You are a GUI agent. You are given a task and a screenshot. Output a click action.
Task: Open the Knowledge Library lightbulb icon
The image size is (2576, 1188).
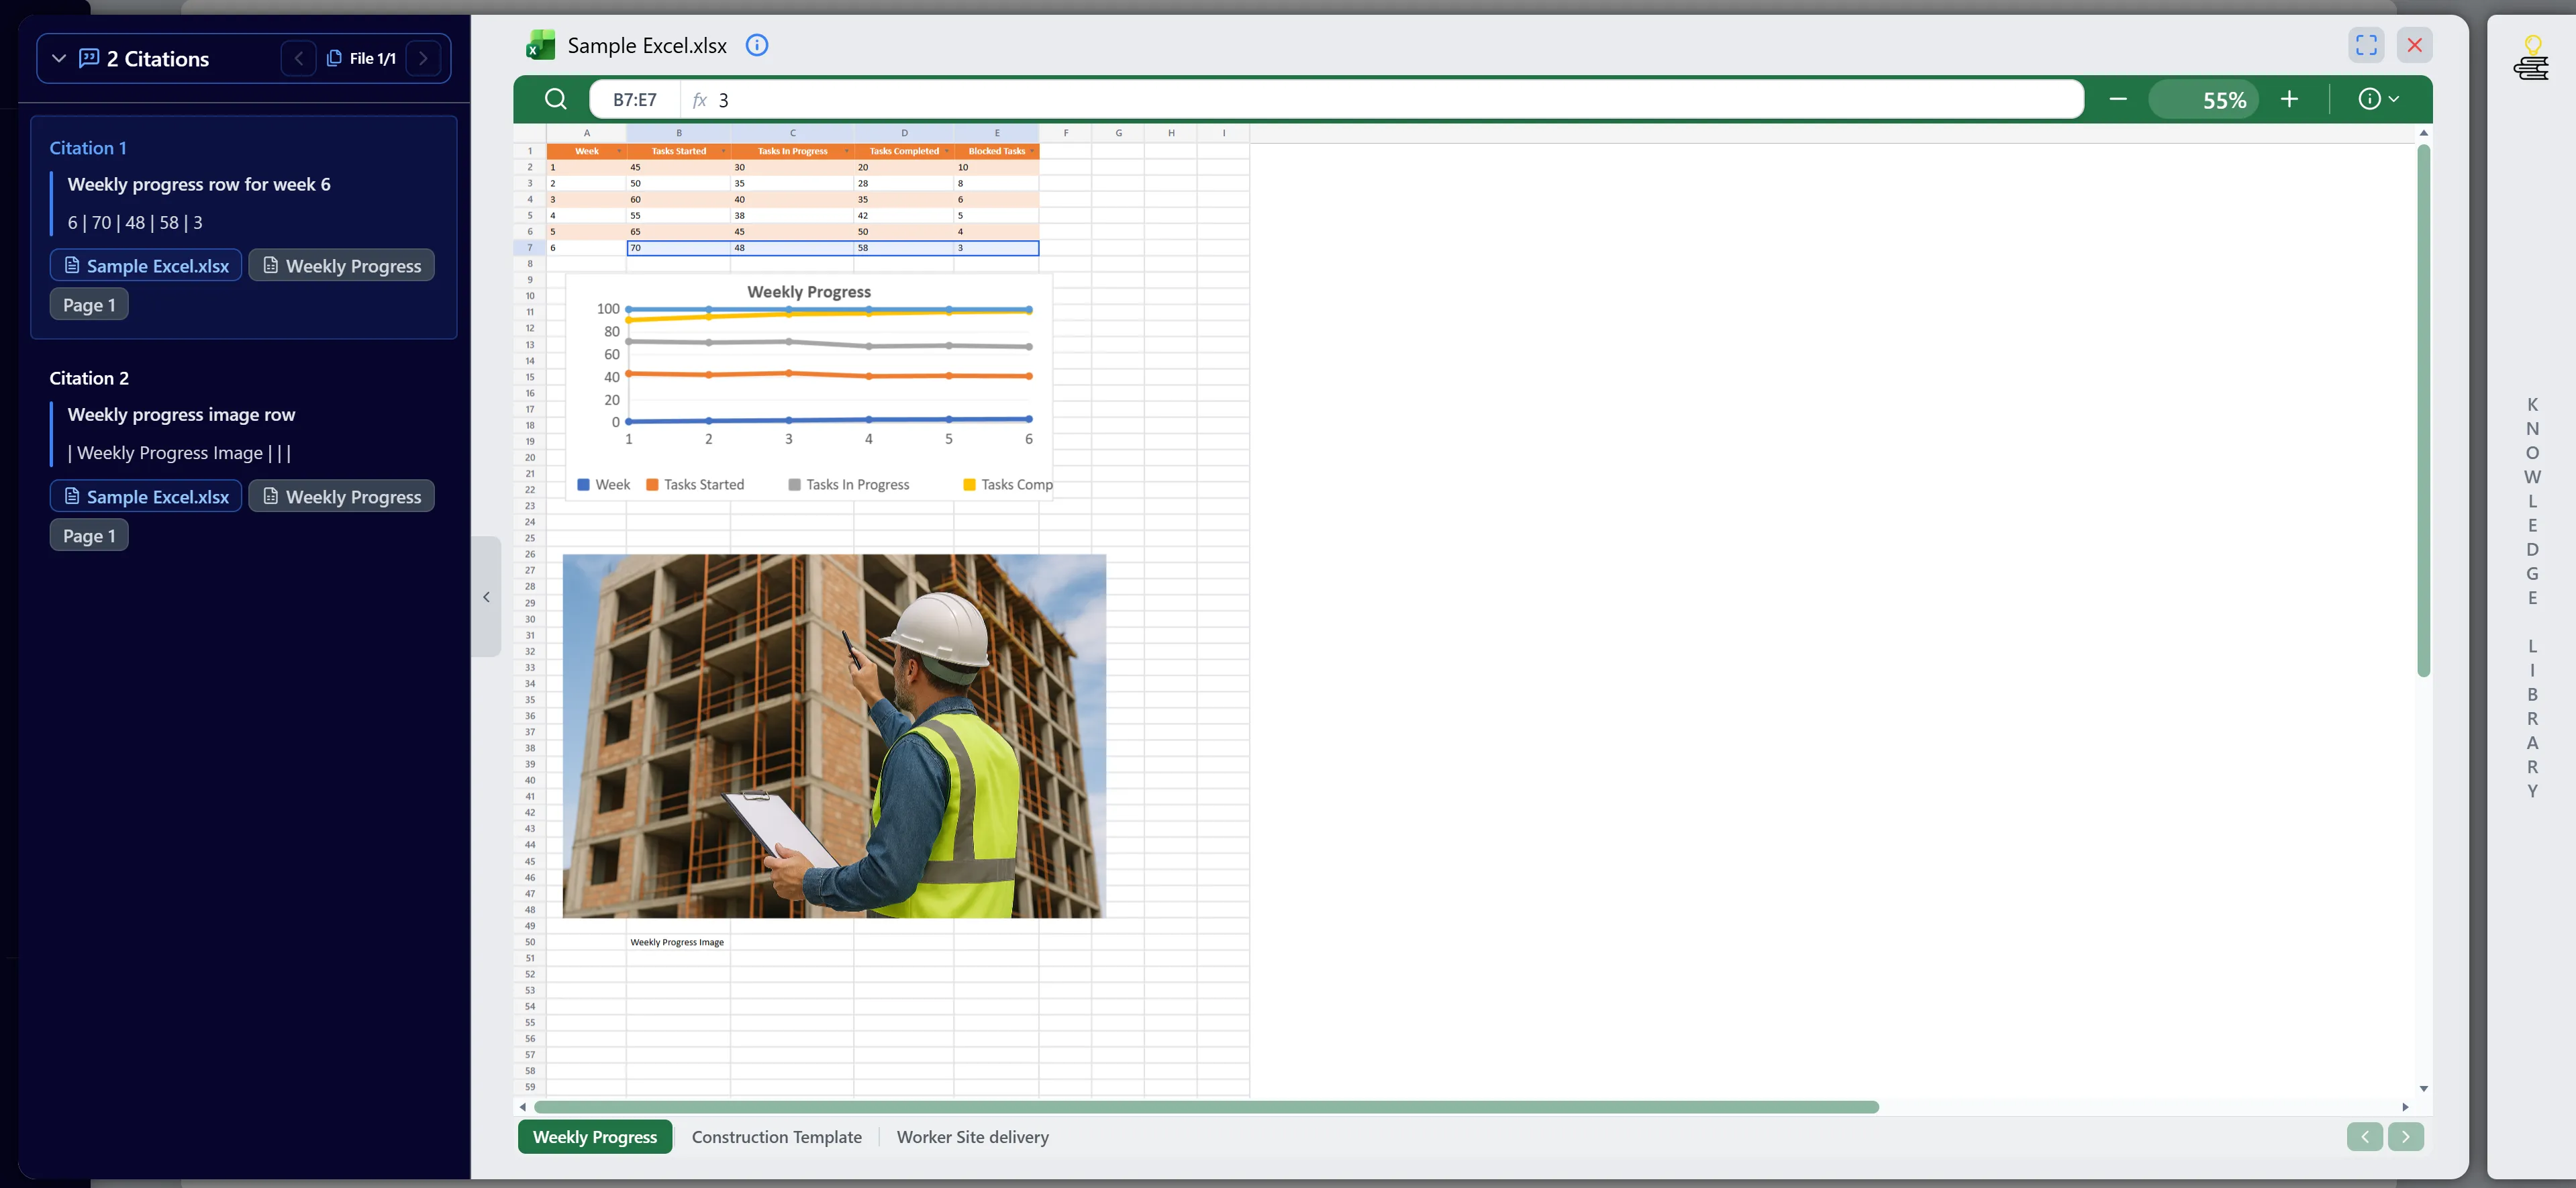point(2532,58)
